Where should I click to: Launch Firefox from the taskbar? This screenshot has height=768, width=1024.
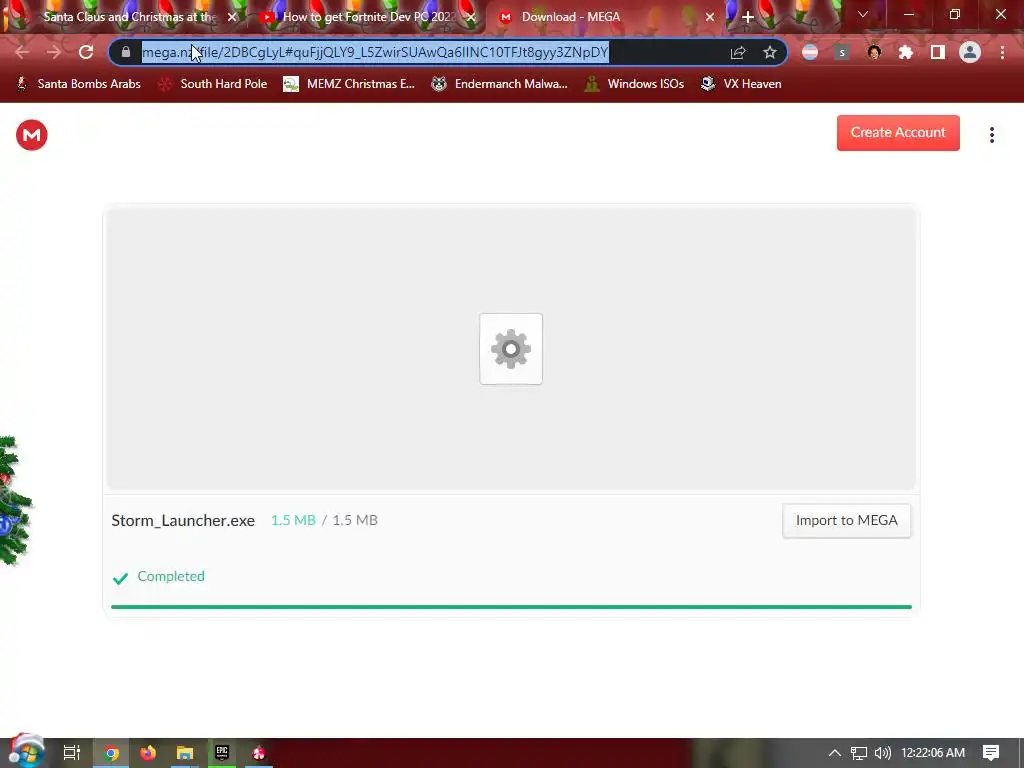pos(148,753)
